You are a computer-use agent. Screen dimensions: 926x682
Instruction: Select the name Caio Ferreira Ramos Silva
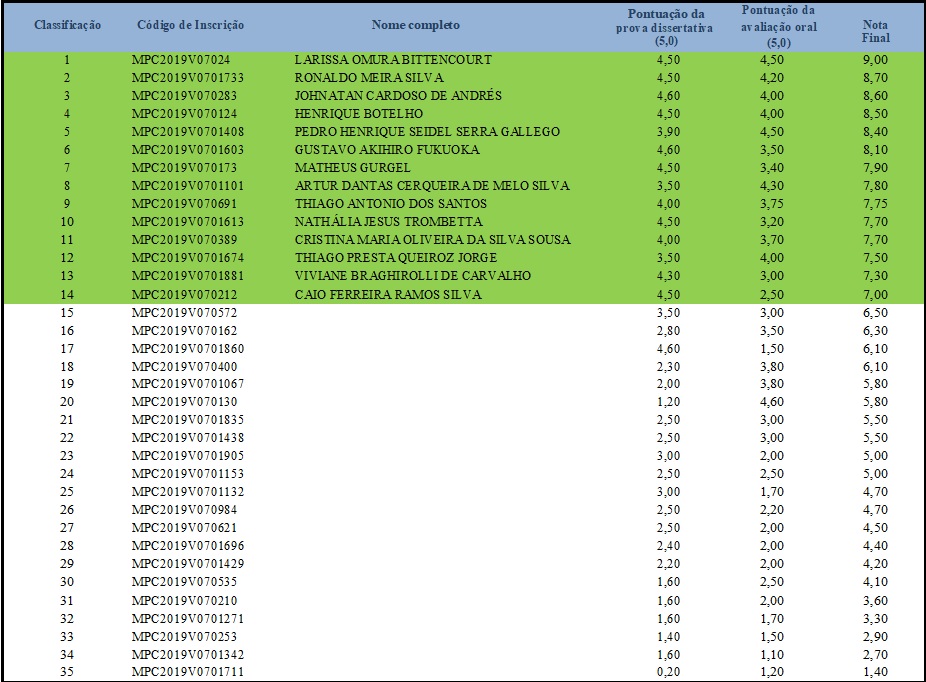pyautogui.click(x=388, y=294)
